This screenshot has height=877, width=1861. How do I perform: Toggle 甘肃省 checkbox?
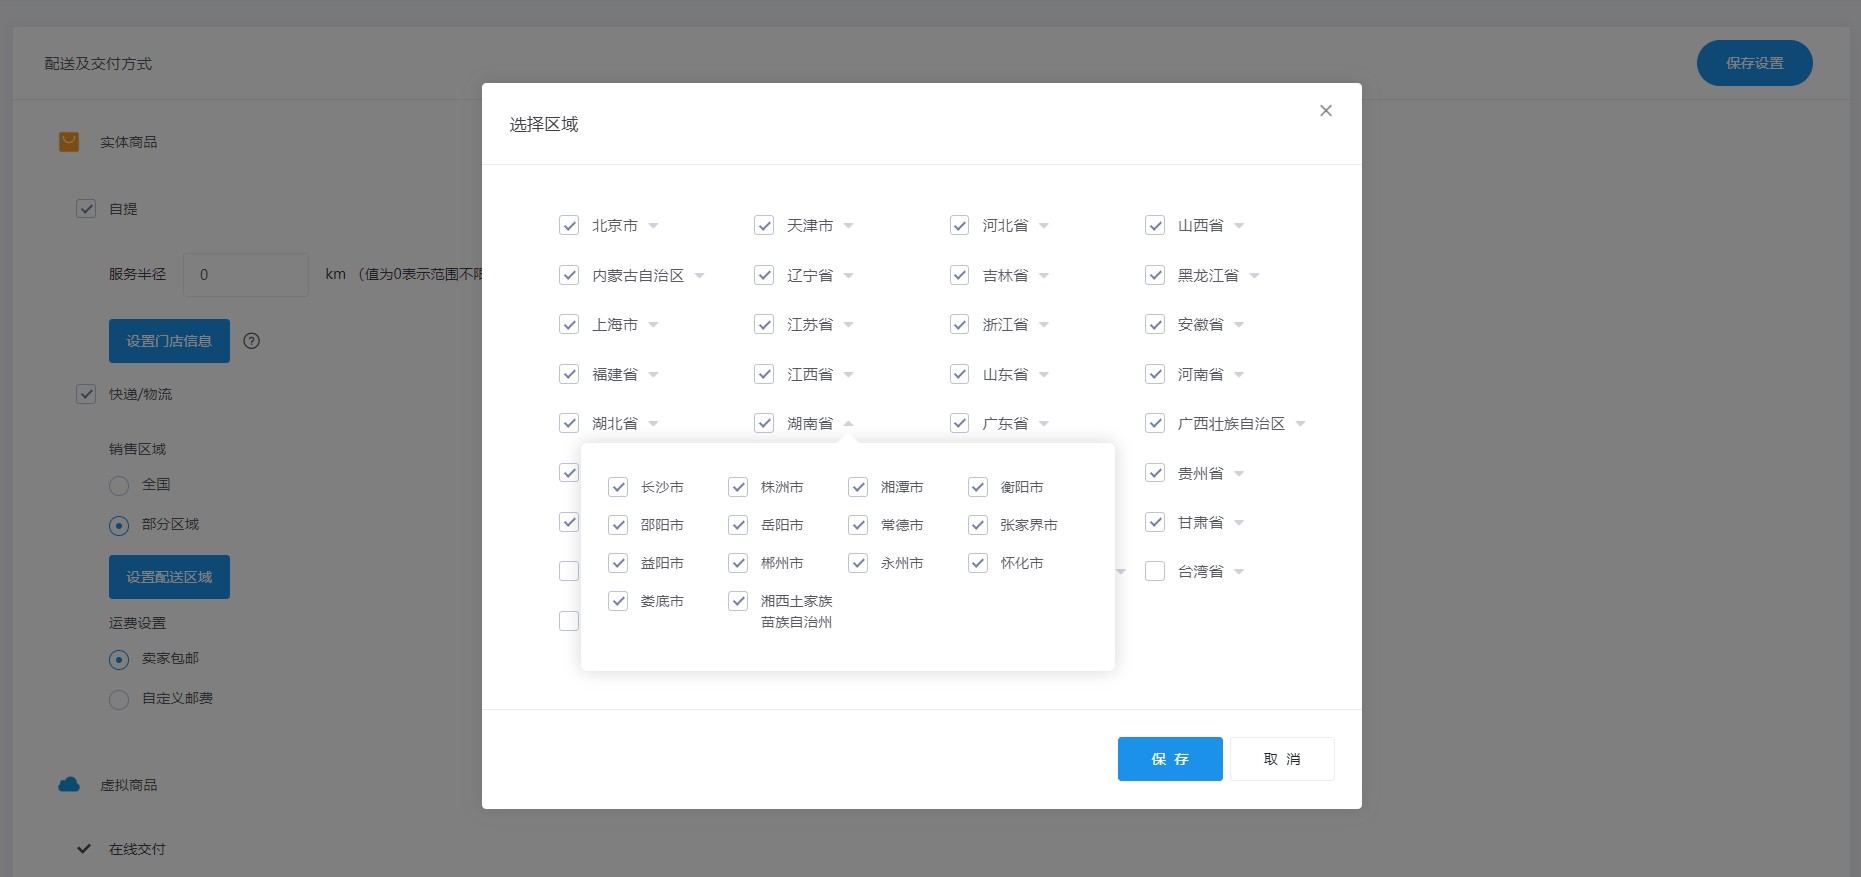(1155, 522)
